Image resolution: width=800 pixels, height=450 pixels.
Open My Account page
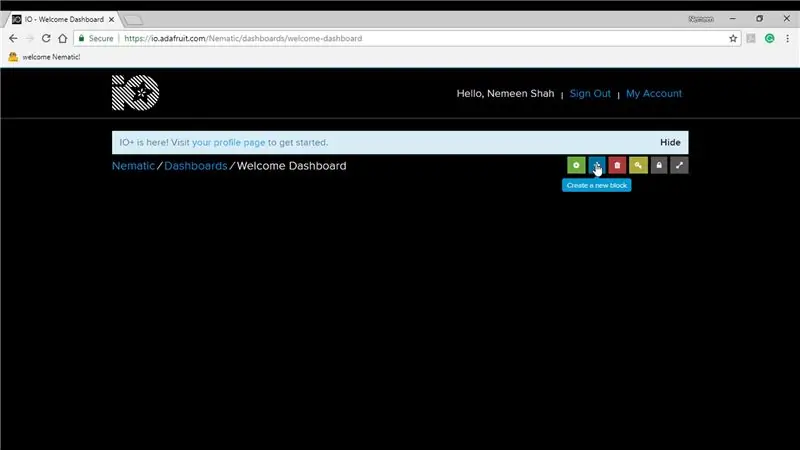[x=654, y=93]
